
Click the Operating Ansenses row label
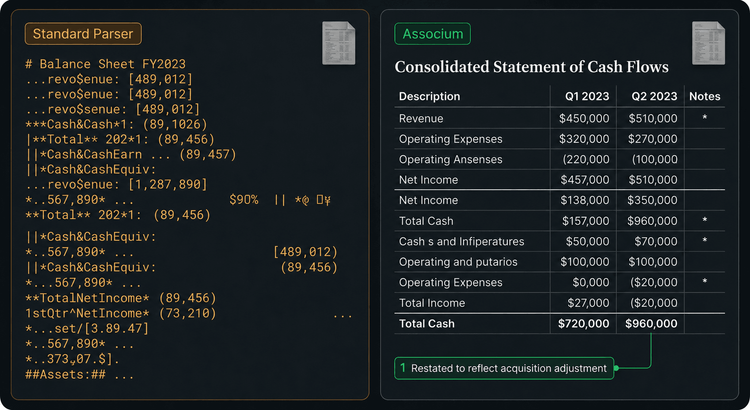(451, 159)
